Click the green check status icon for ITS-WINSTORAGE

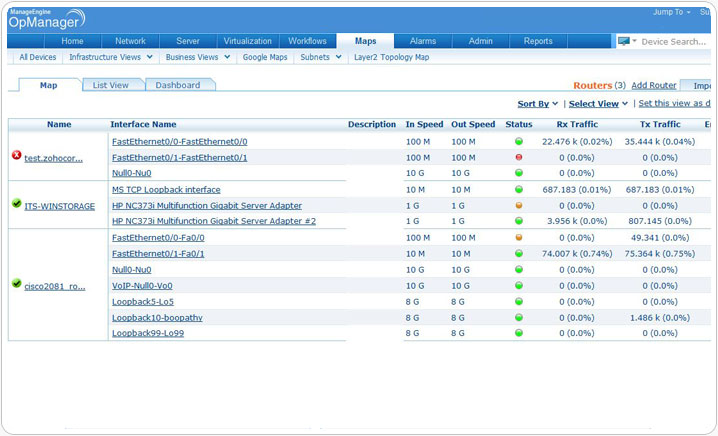(16, 203)
